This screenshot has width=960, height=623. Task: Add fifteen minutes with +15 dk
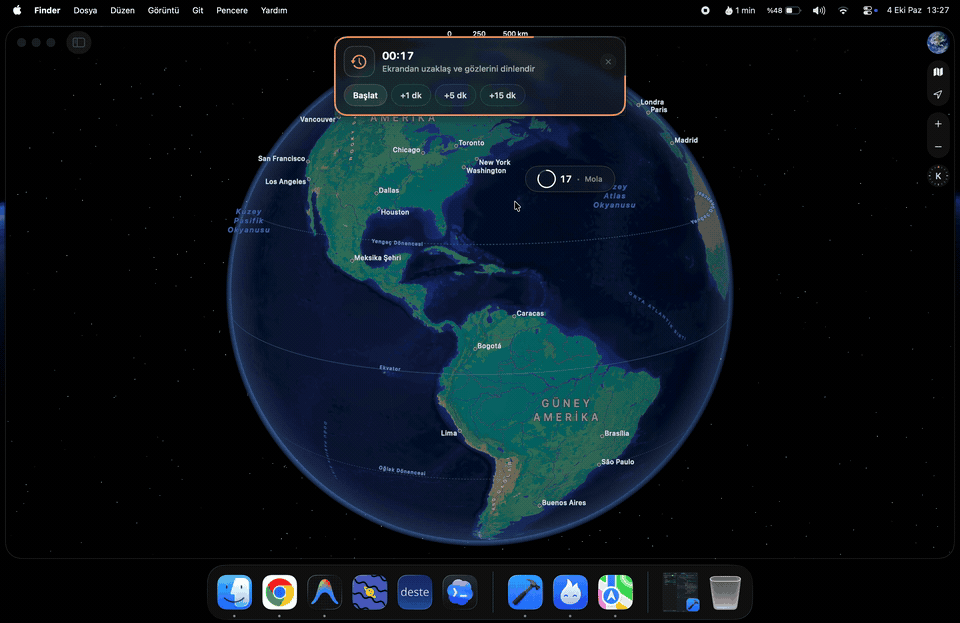502,95
